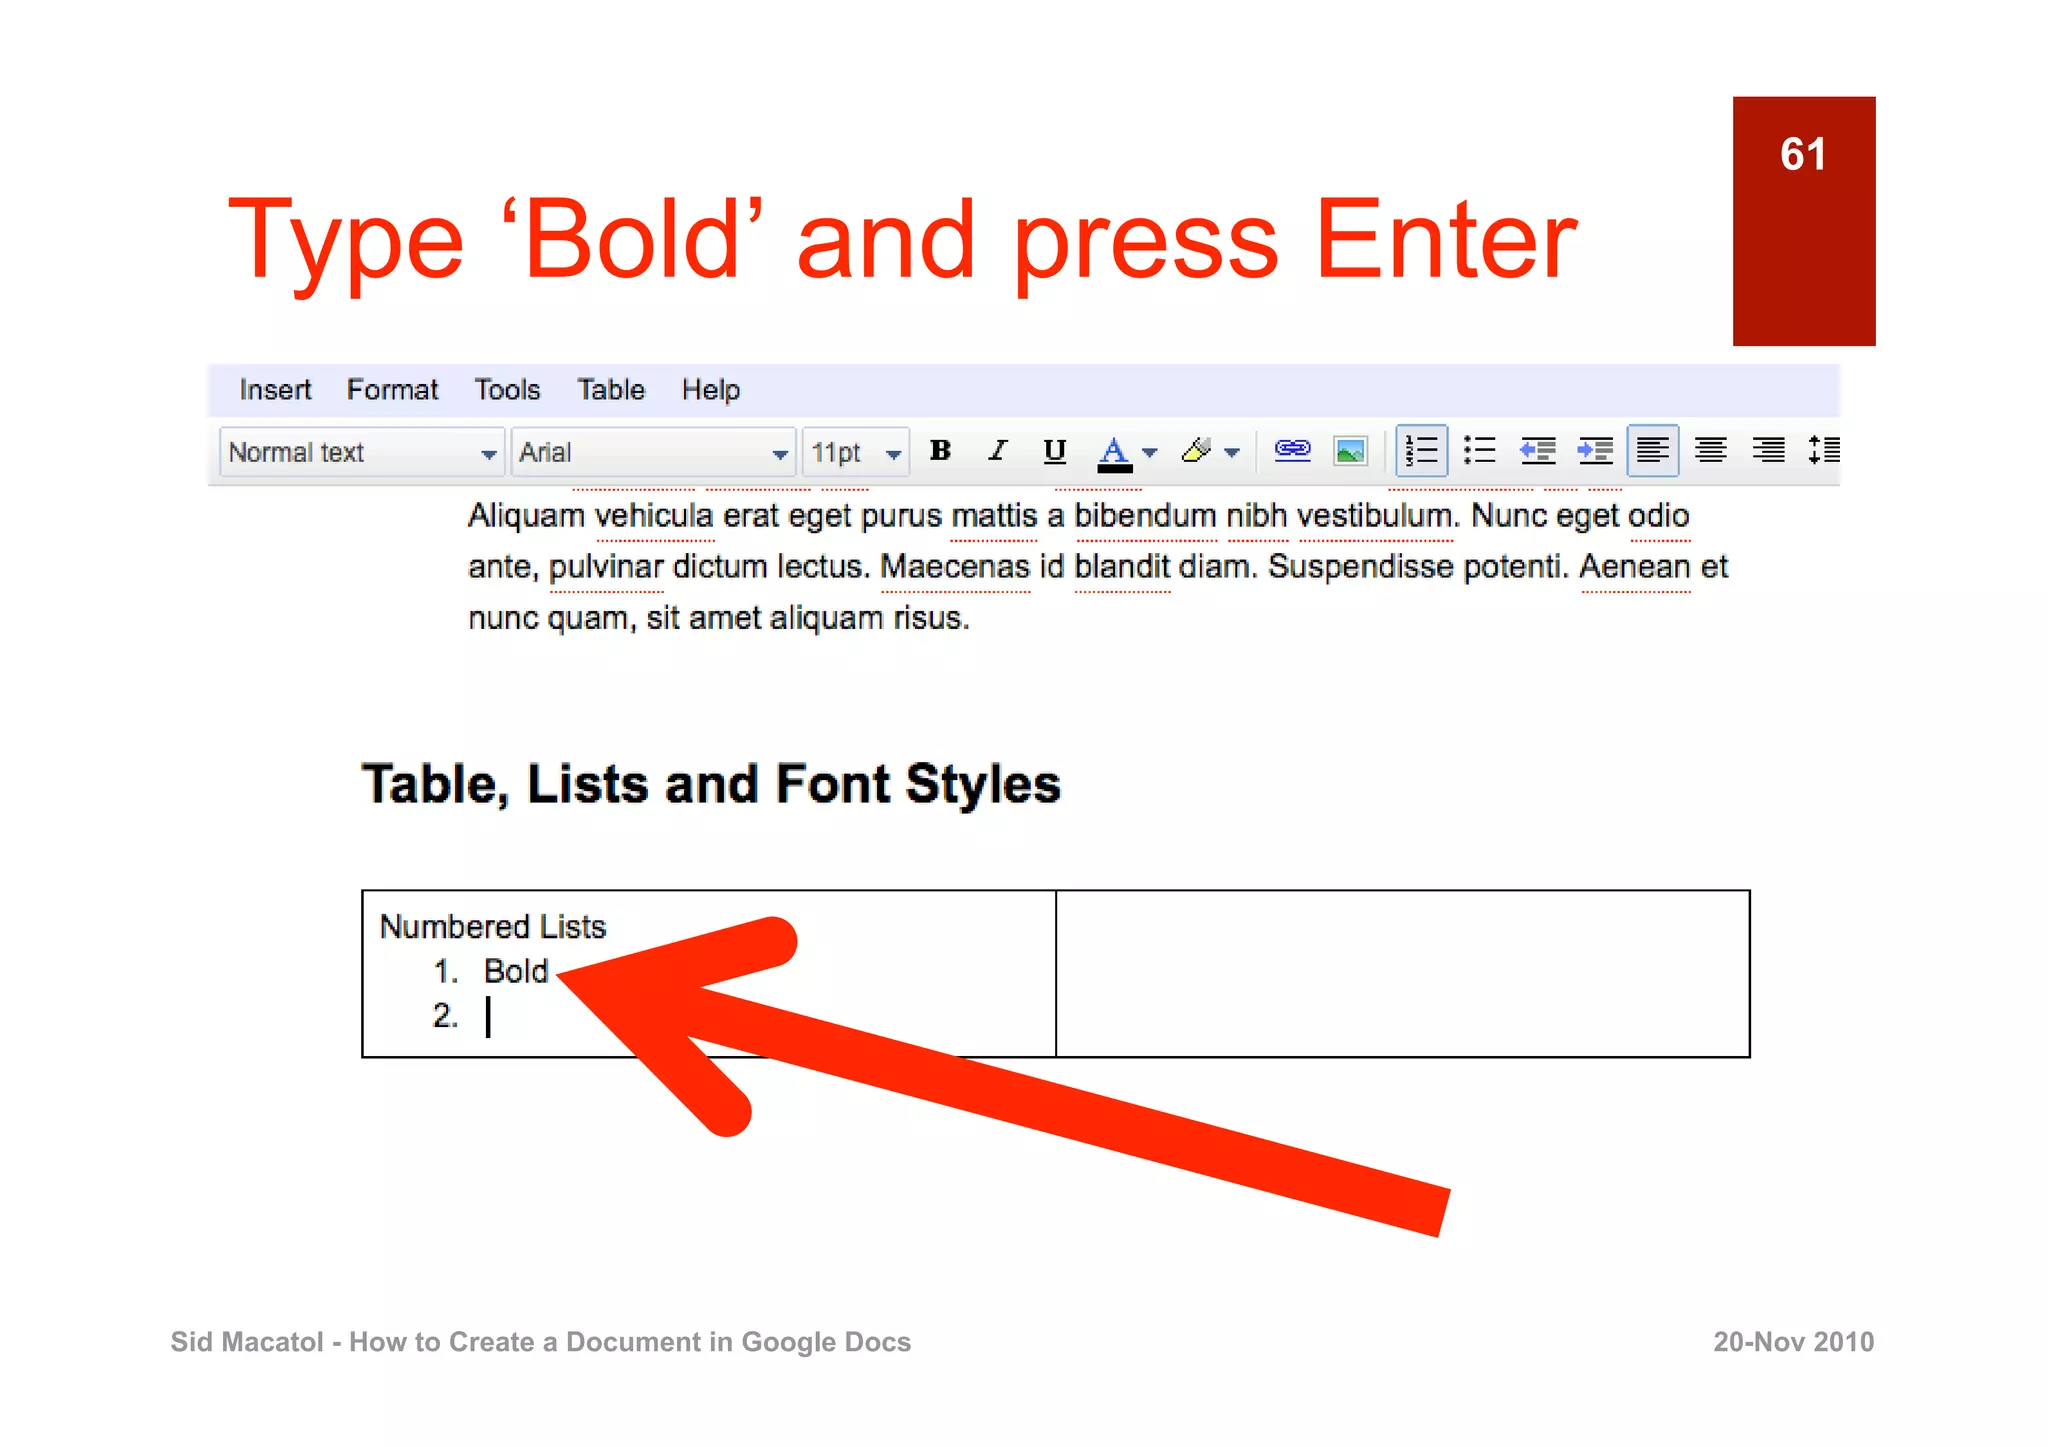Center align the text
2048x1447 pixels.
[x=1711, y=451]
